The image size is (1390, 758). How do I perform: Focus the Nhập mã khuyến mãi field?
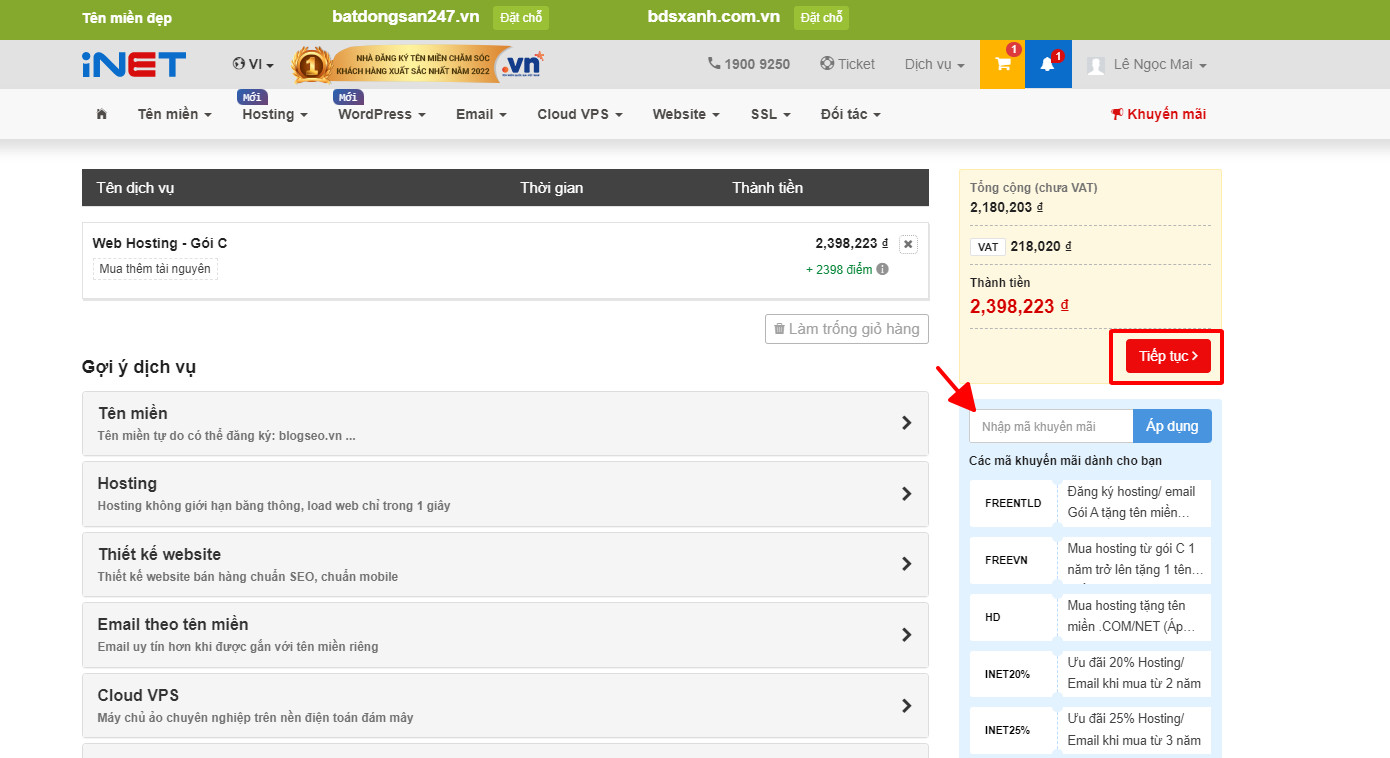[x=1051, y=426]
